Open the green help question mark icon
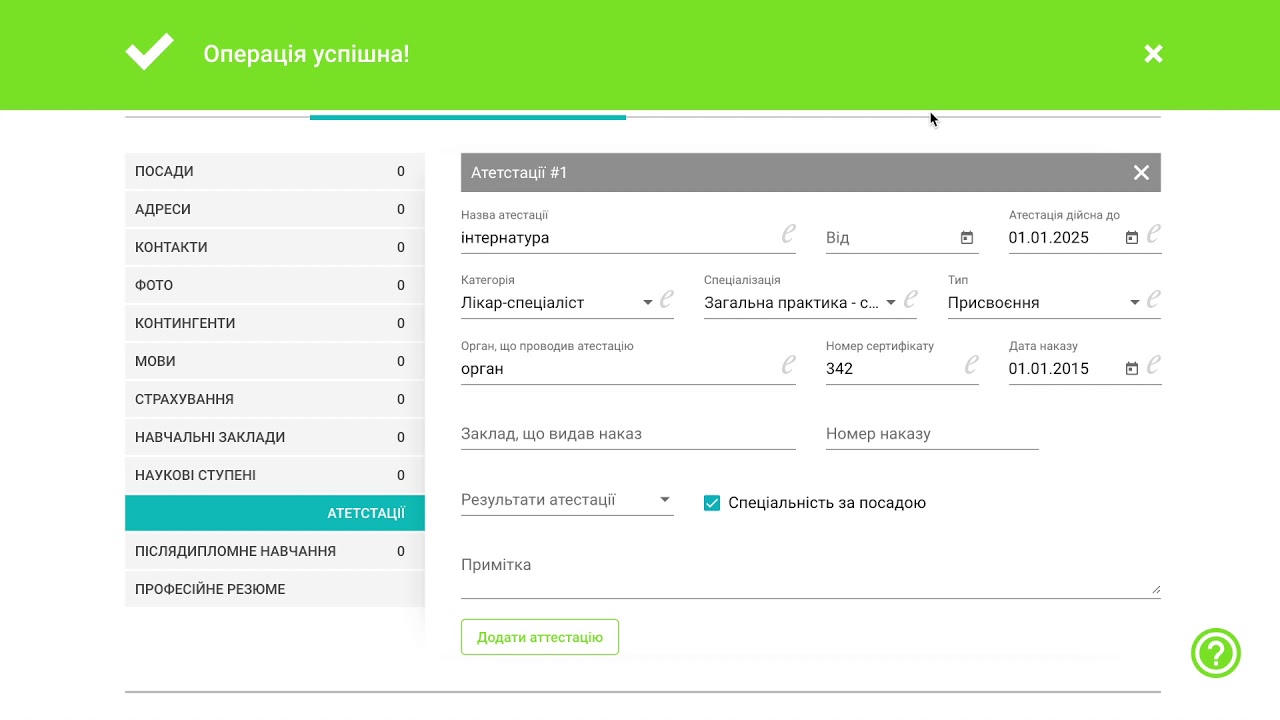This screenshot has height=720, width=1280. coord(1216,654)
